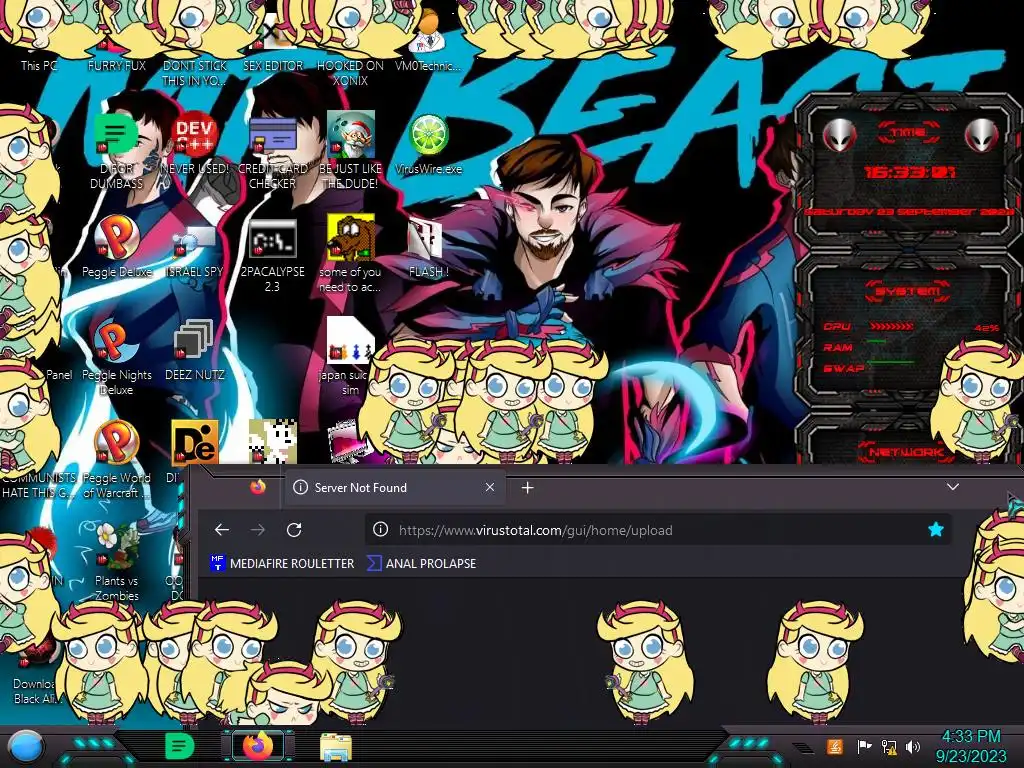This screenshot has height=768, width=1024.
Task: Click the Start orb
Action: pos(26,748)
